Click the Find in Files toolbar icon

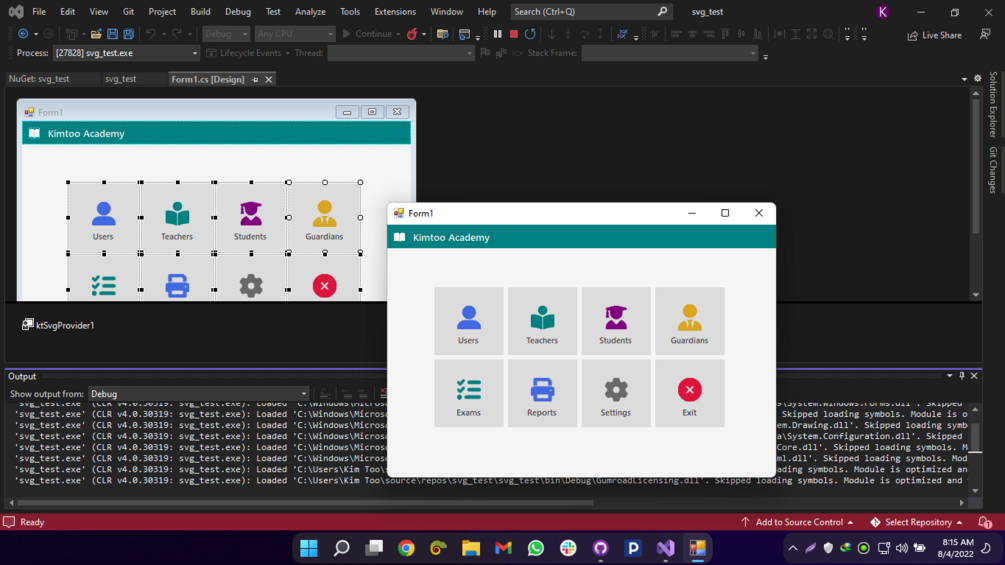click(442, 34)
